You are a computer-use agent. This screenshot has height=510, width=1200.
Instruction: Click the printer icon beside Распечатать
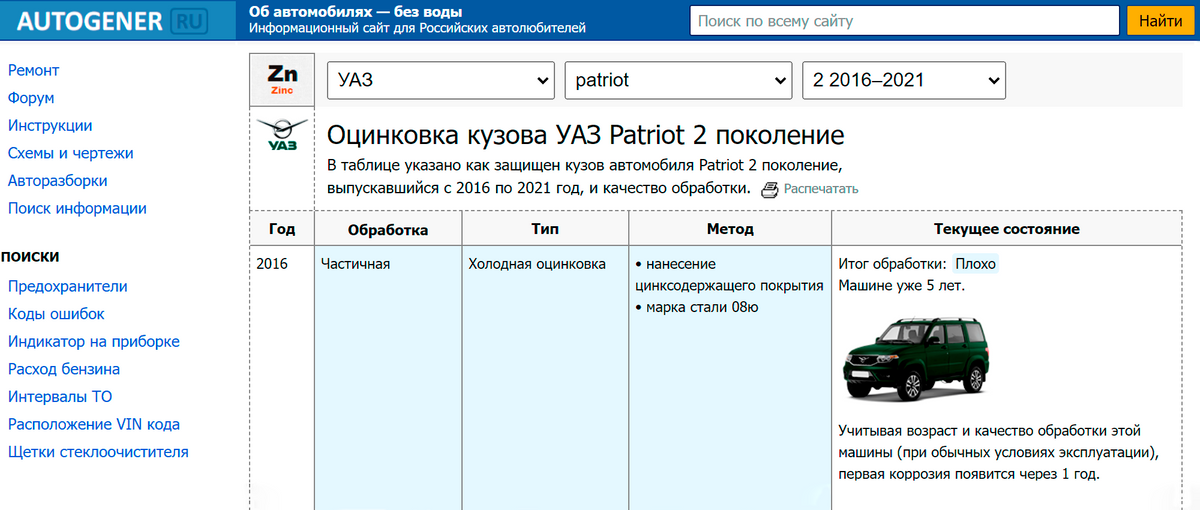[x=769, y=189]
